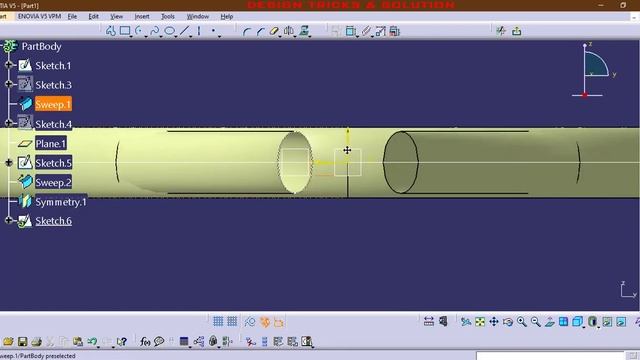Open the Help menu
Screen dimensions: 640x360
pyautogui.click(x=227, y=16)
